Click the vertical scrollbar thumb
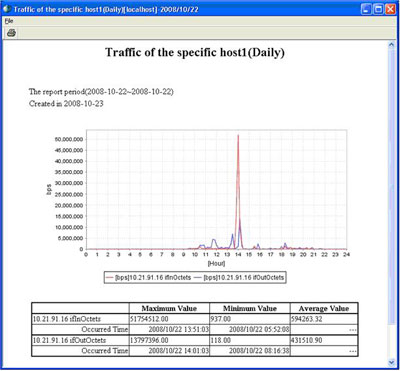Image resolution: width=400 pixels, height=371 pixels. coord(392,188)
